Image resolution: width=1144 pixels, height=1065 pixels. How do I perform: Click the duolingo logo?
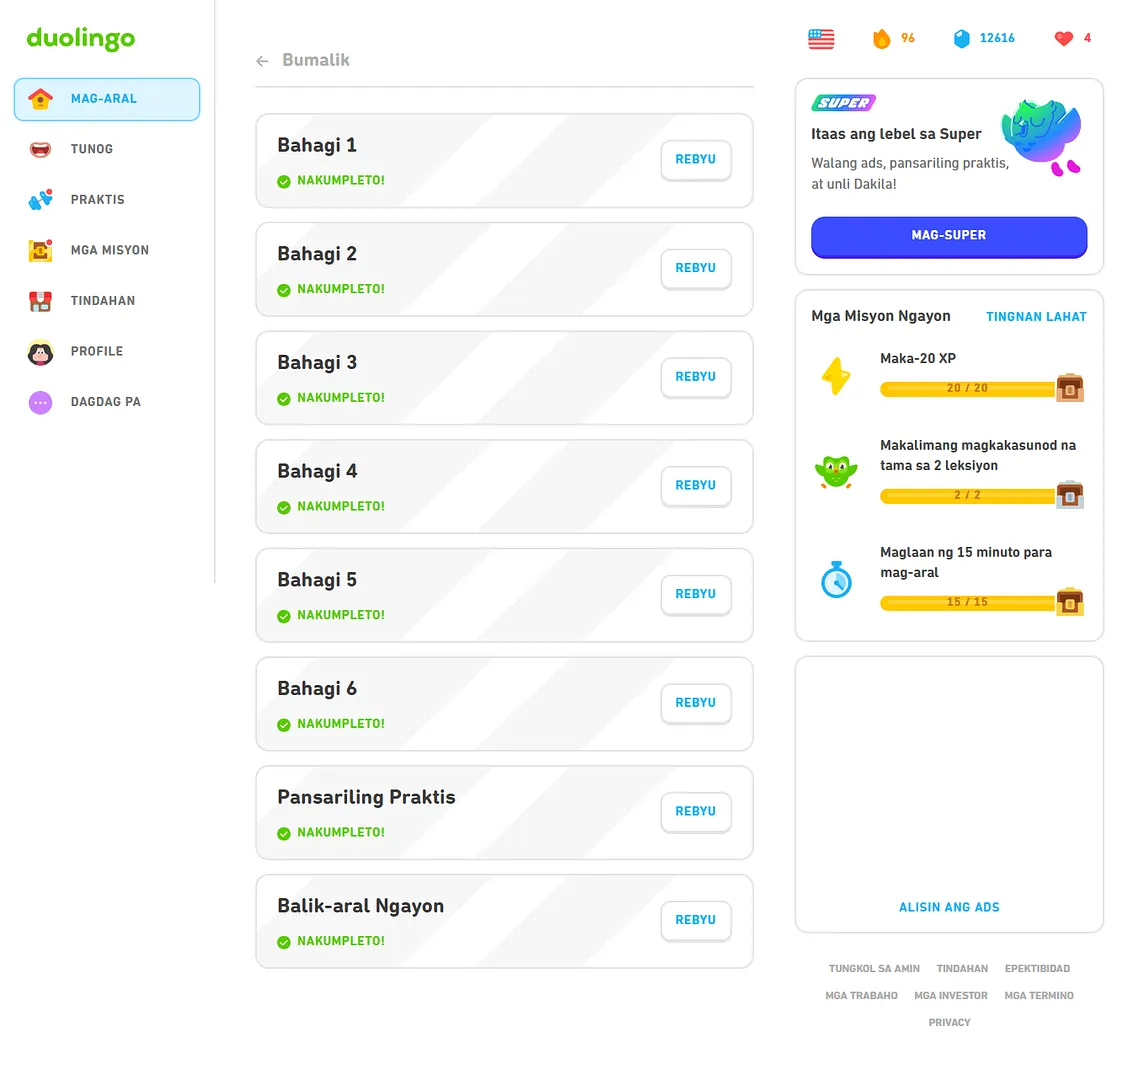point(81,38)
